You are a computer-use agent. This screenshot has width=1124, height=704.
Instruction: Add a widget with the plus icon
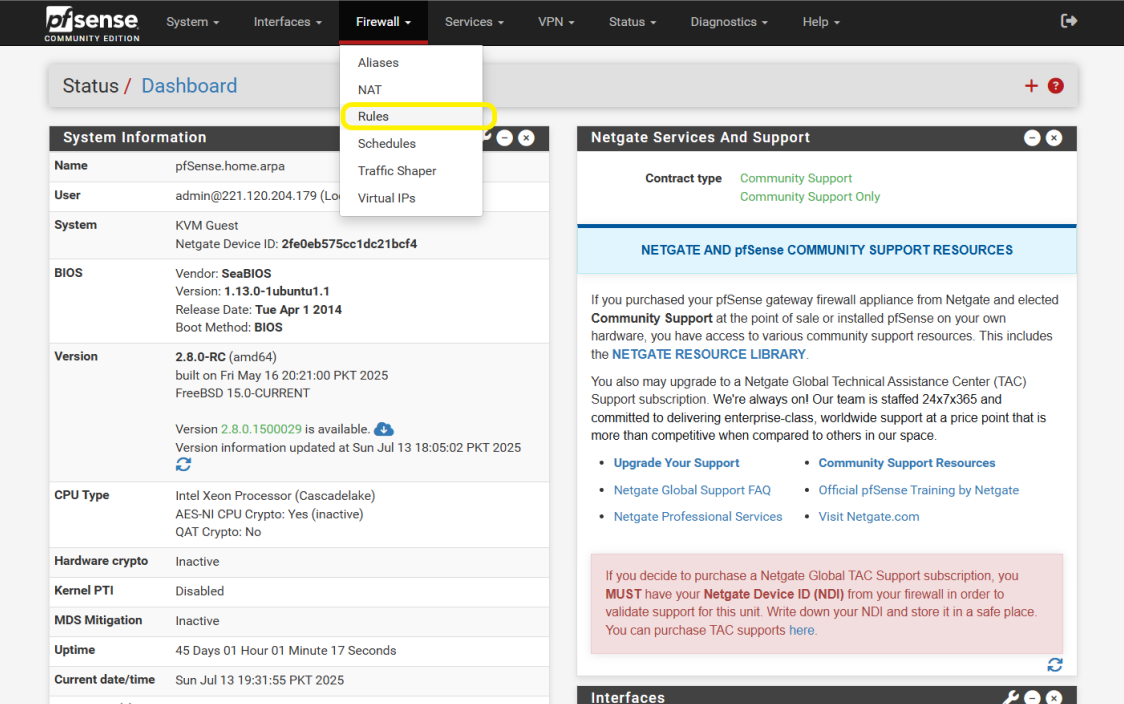pos(1031,86)
